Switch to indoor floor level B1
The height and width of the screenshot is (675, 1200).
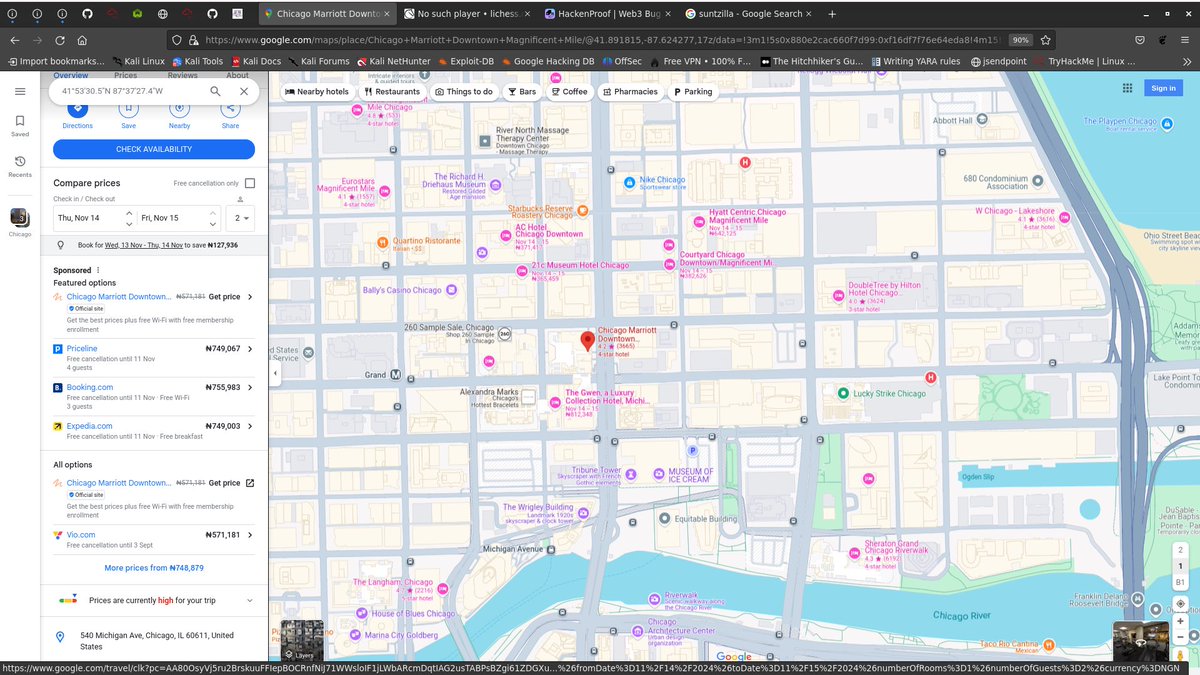1180,582
